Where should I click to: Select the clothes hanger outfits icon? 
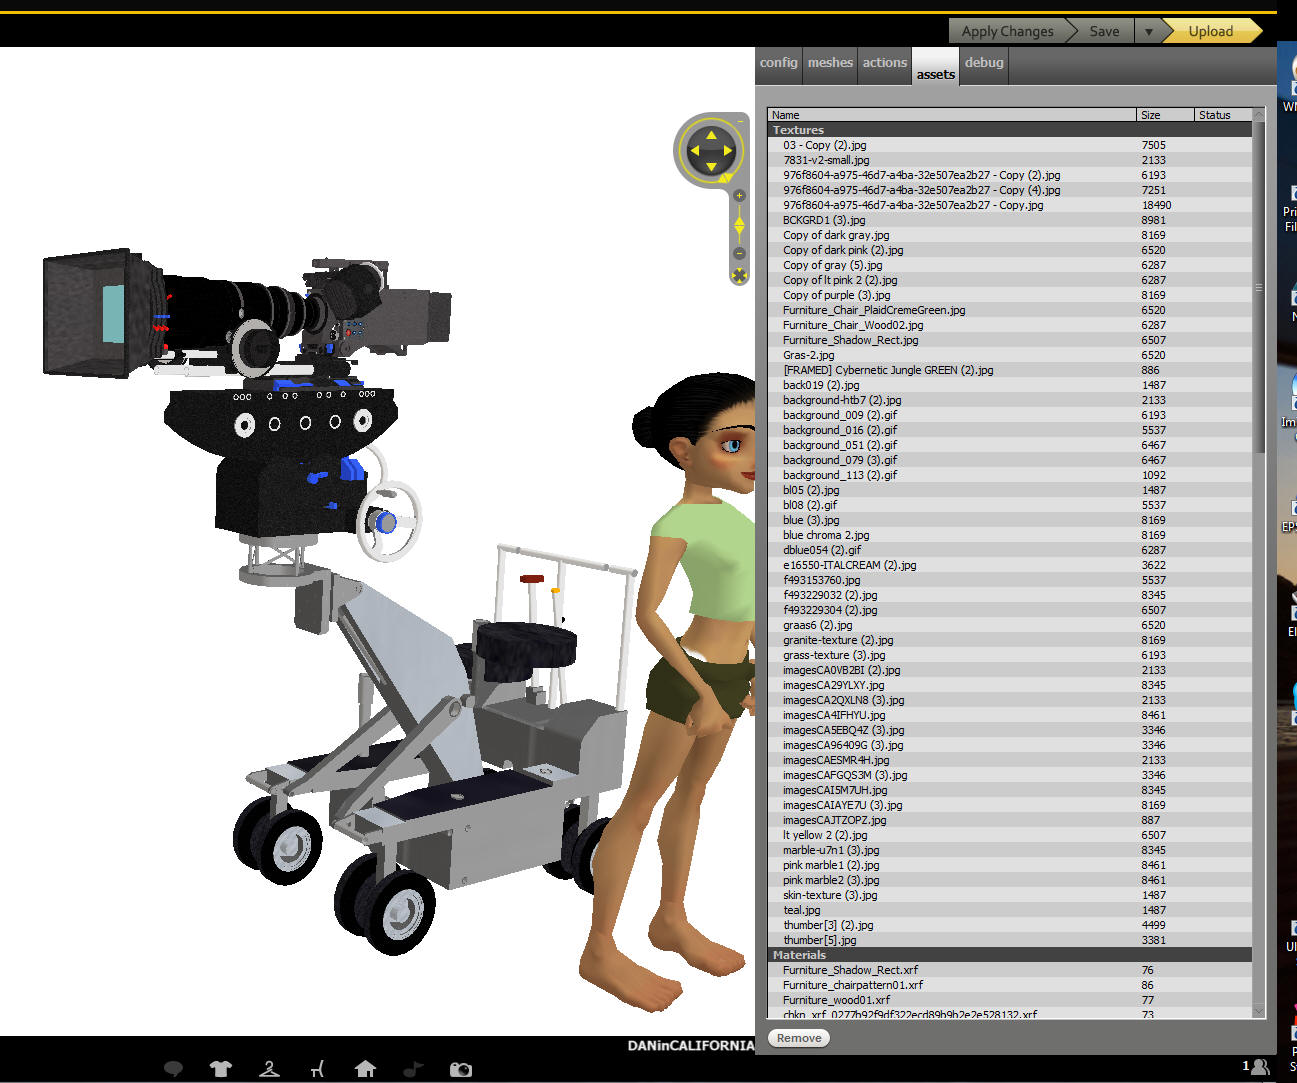pyautogui.click(x=269, y=1068)
